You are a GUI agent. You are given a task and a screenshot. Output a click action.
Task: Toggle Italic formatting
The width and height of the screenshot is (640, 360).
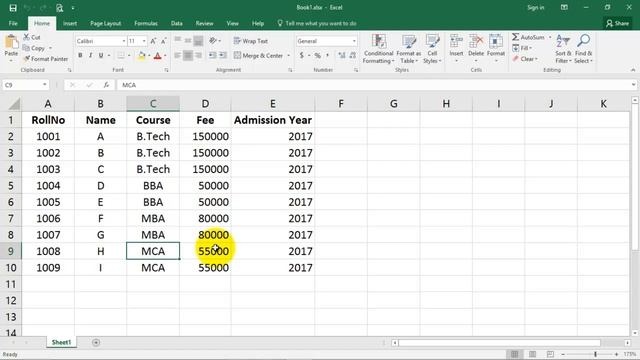(x=90, y=56)
